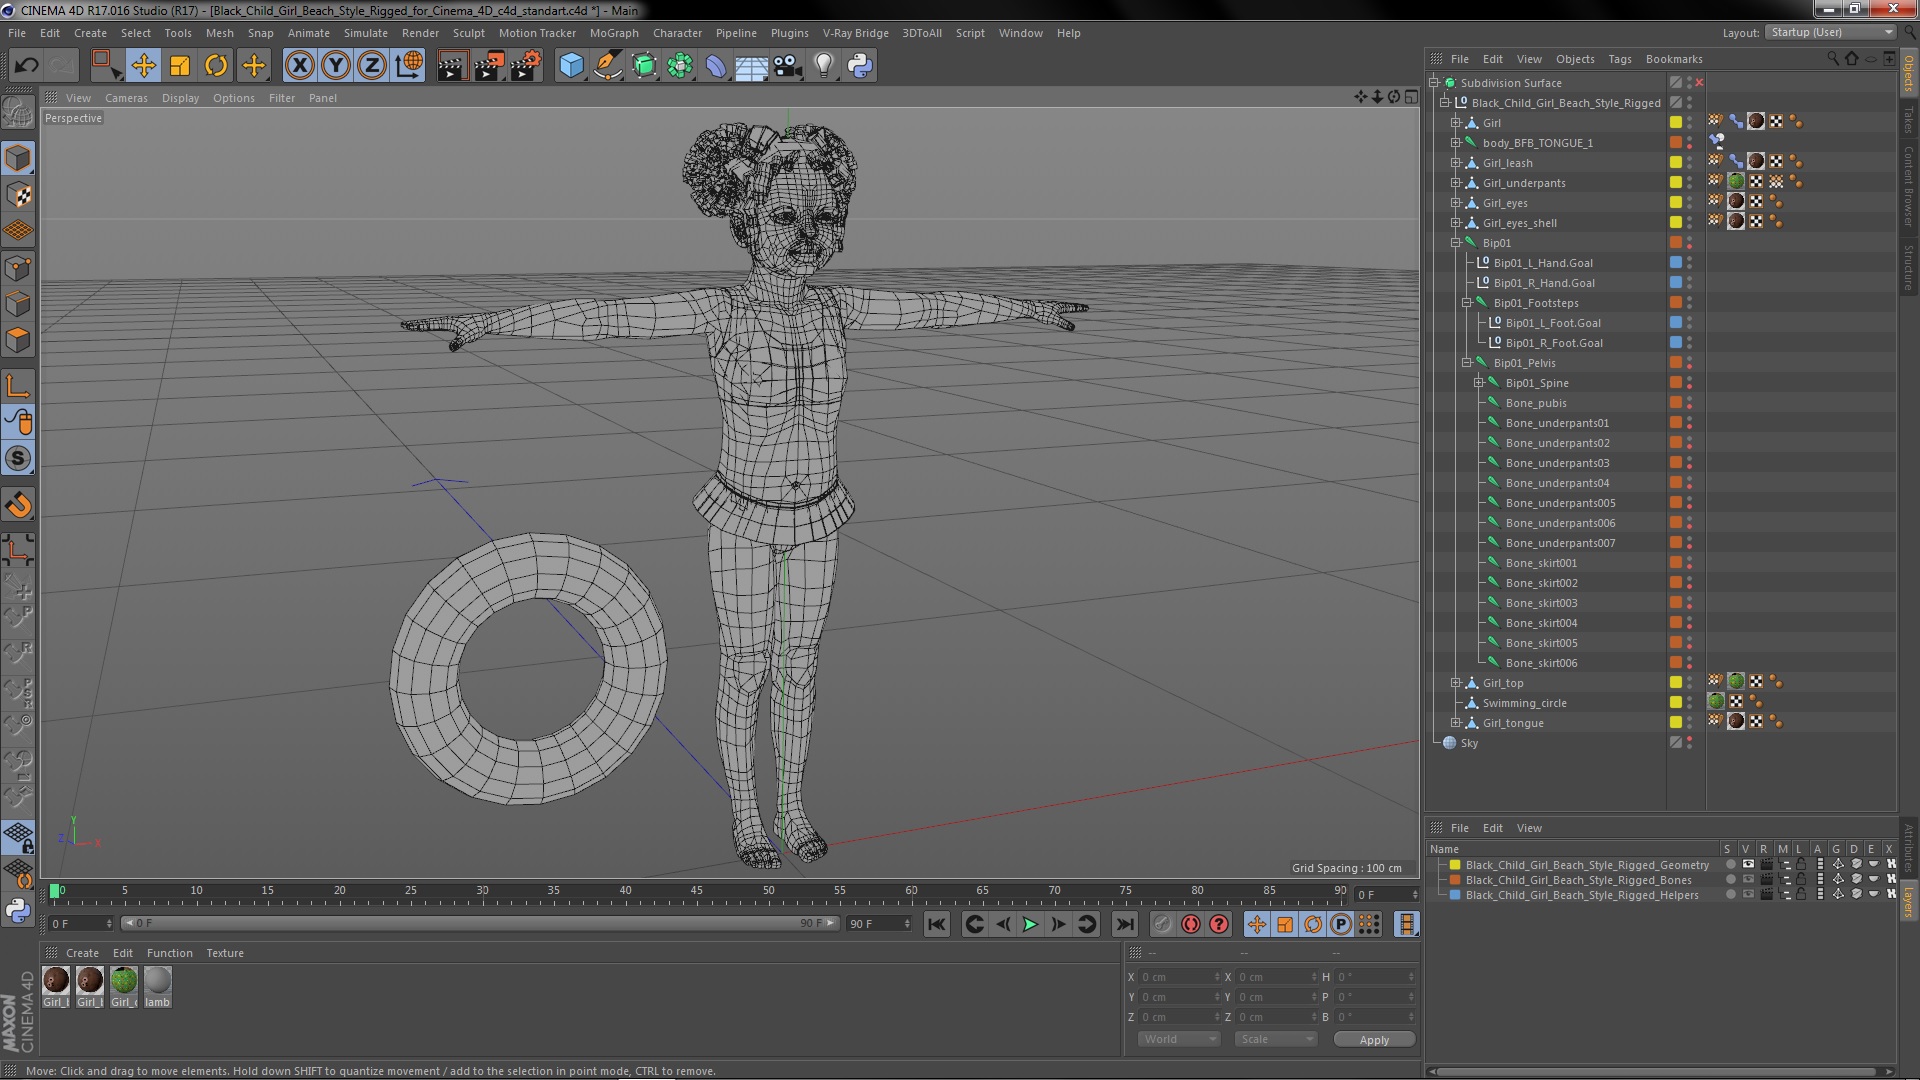Expand the Girl object
This screenshot has width=1920, height=1080.
click(x=1456, y=123)
